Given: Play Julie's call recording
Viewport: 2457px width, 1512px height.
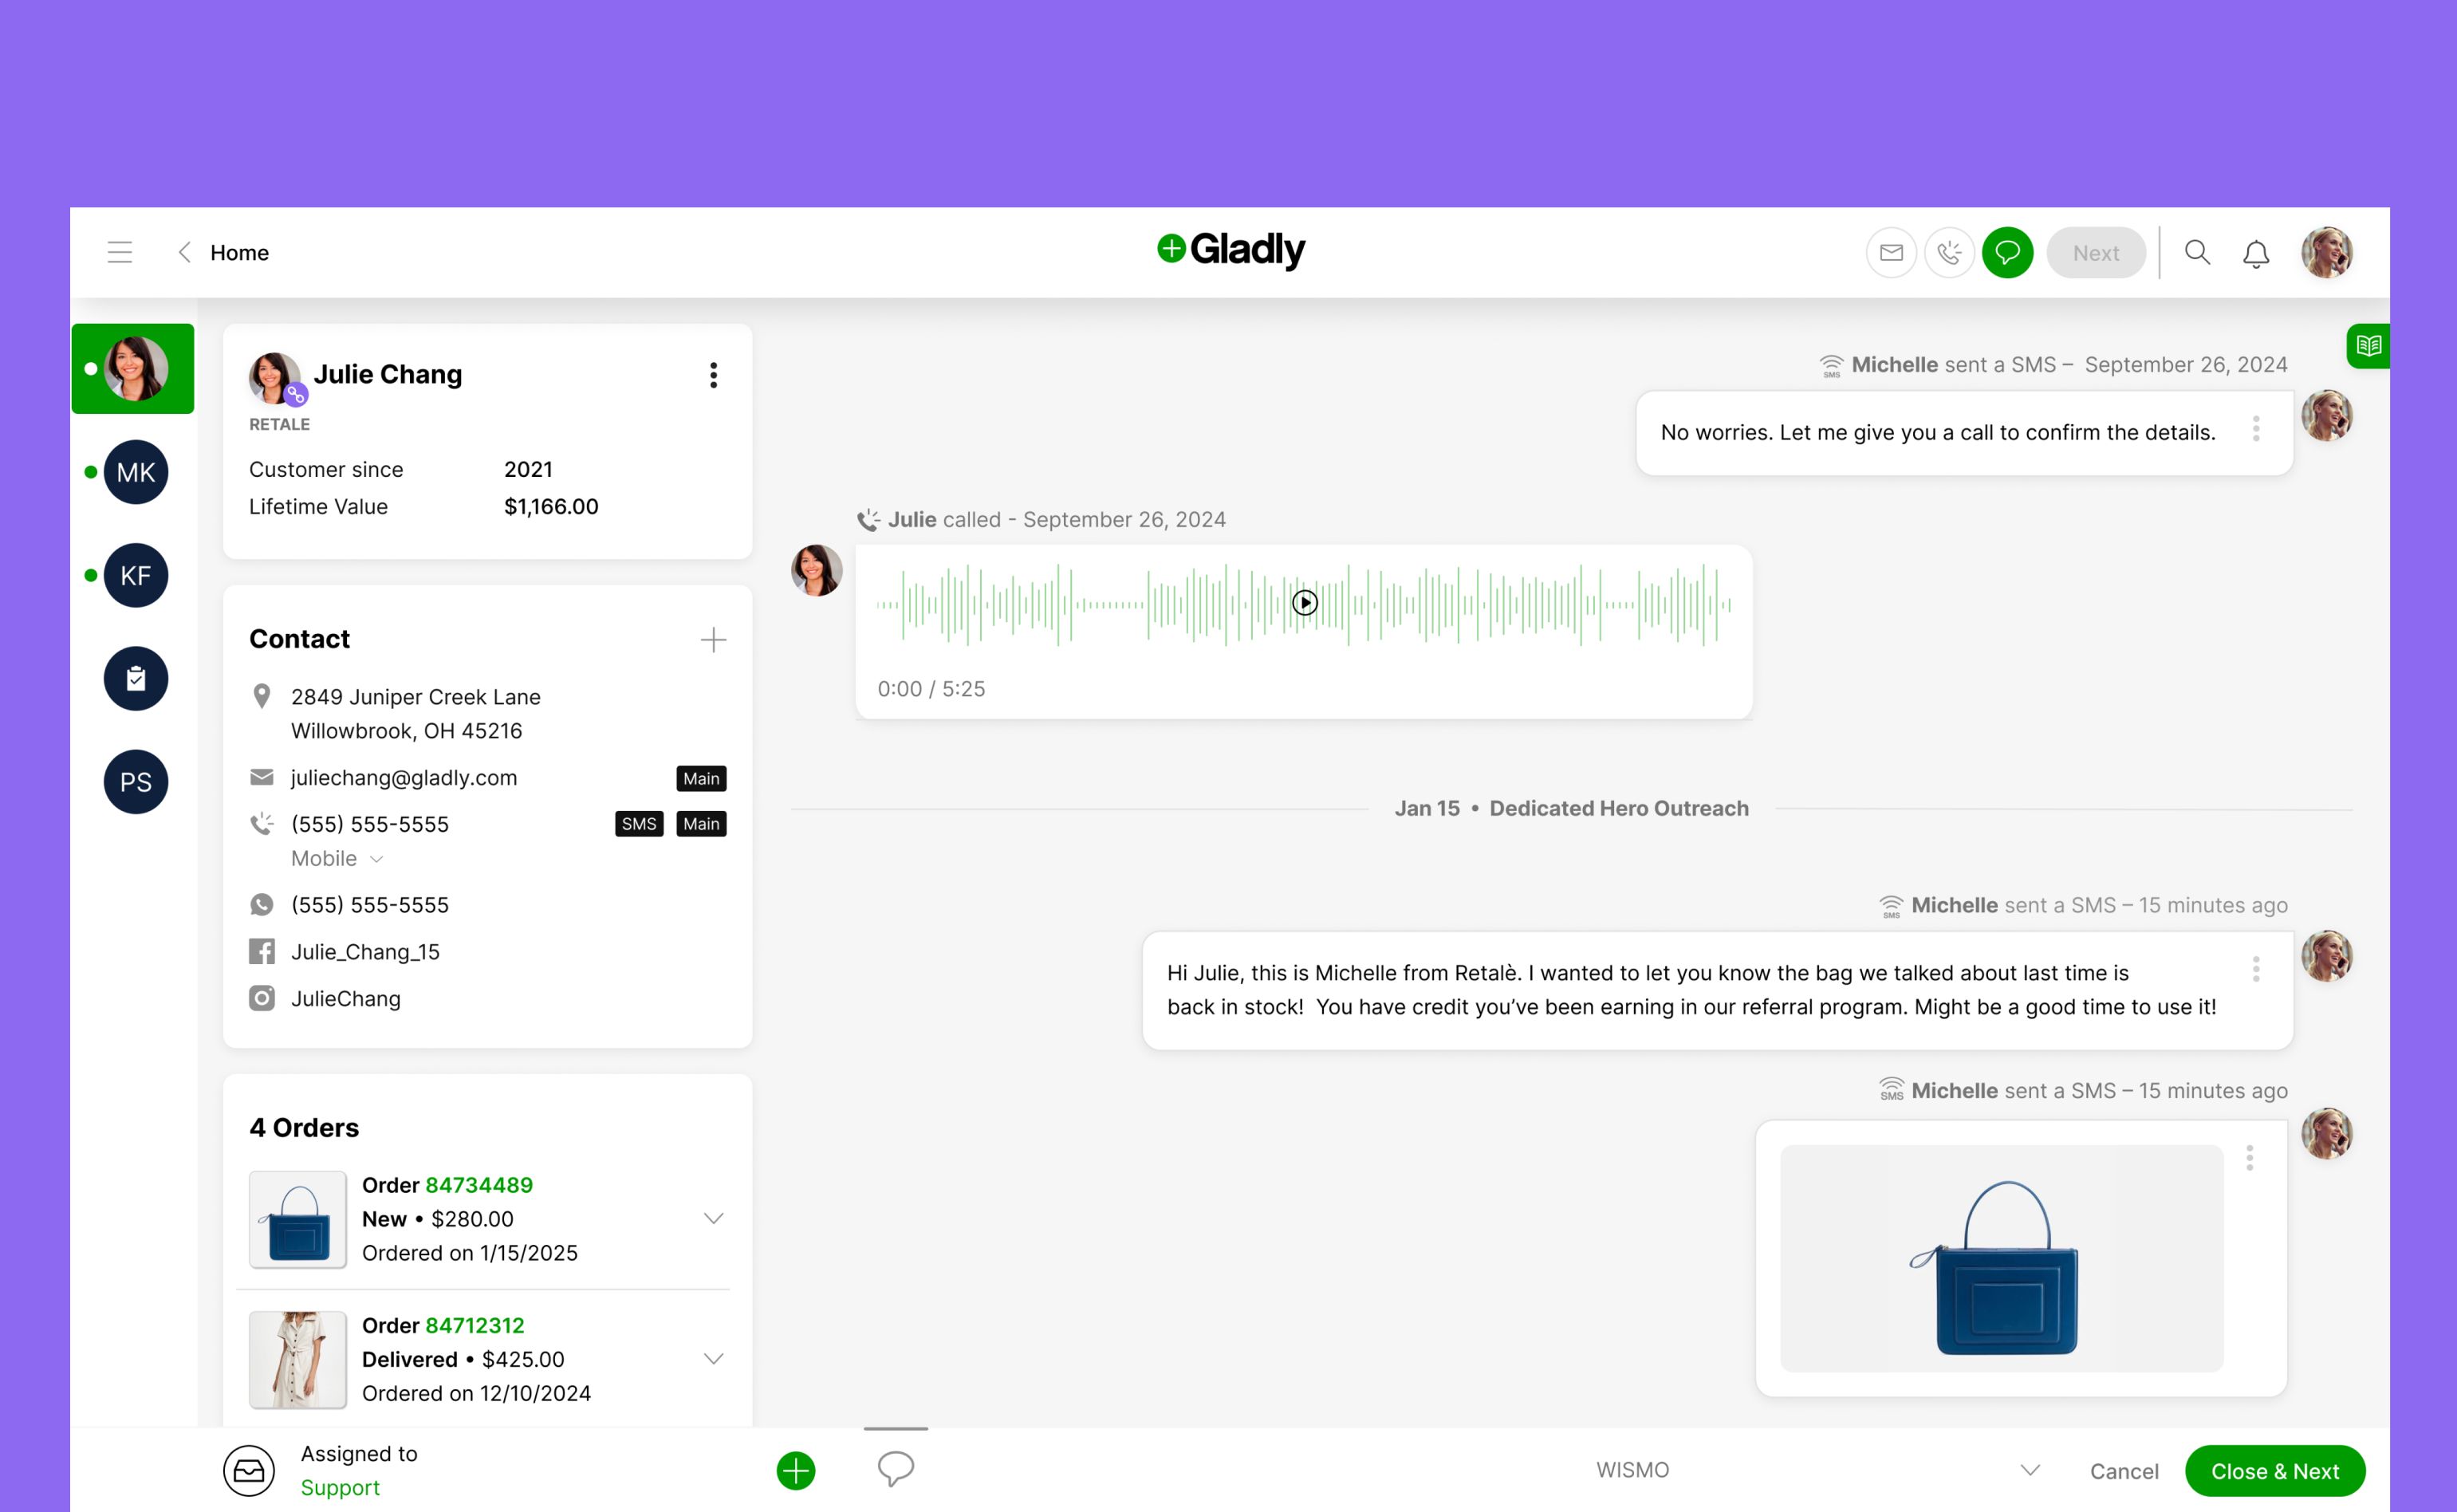Looking at the screenshot, I should (x=1304, y=603).
